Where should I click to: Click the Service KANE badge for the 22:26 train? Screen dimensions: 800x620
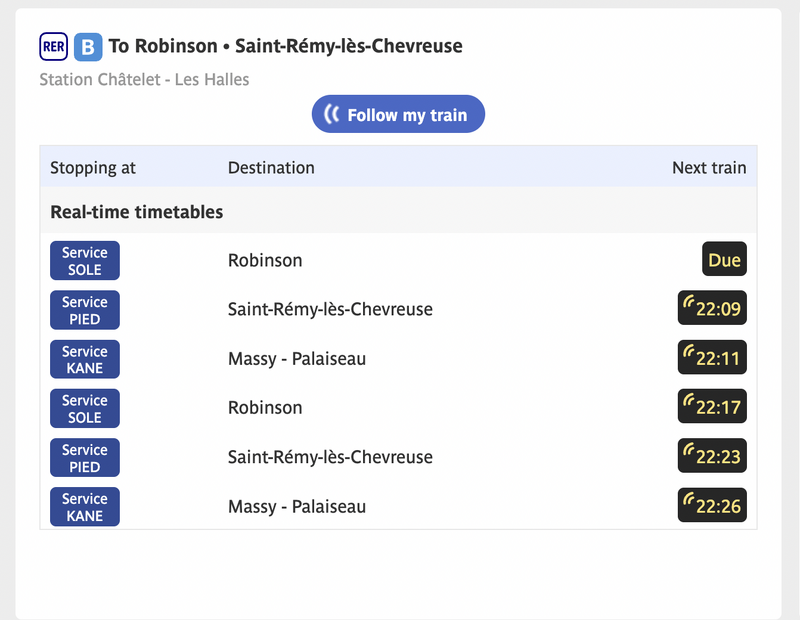(85, 506)
